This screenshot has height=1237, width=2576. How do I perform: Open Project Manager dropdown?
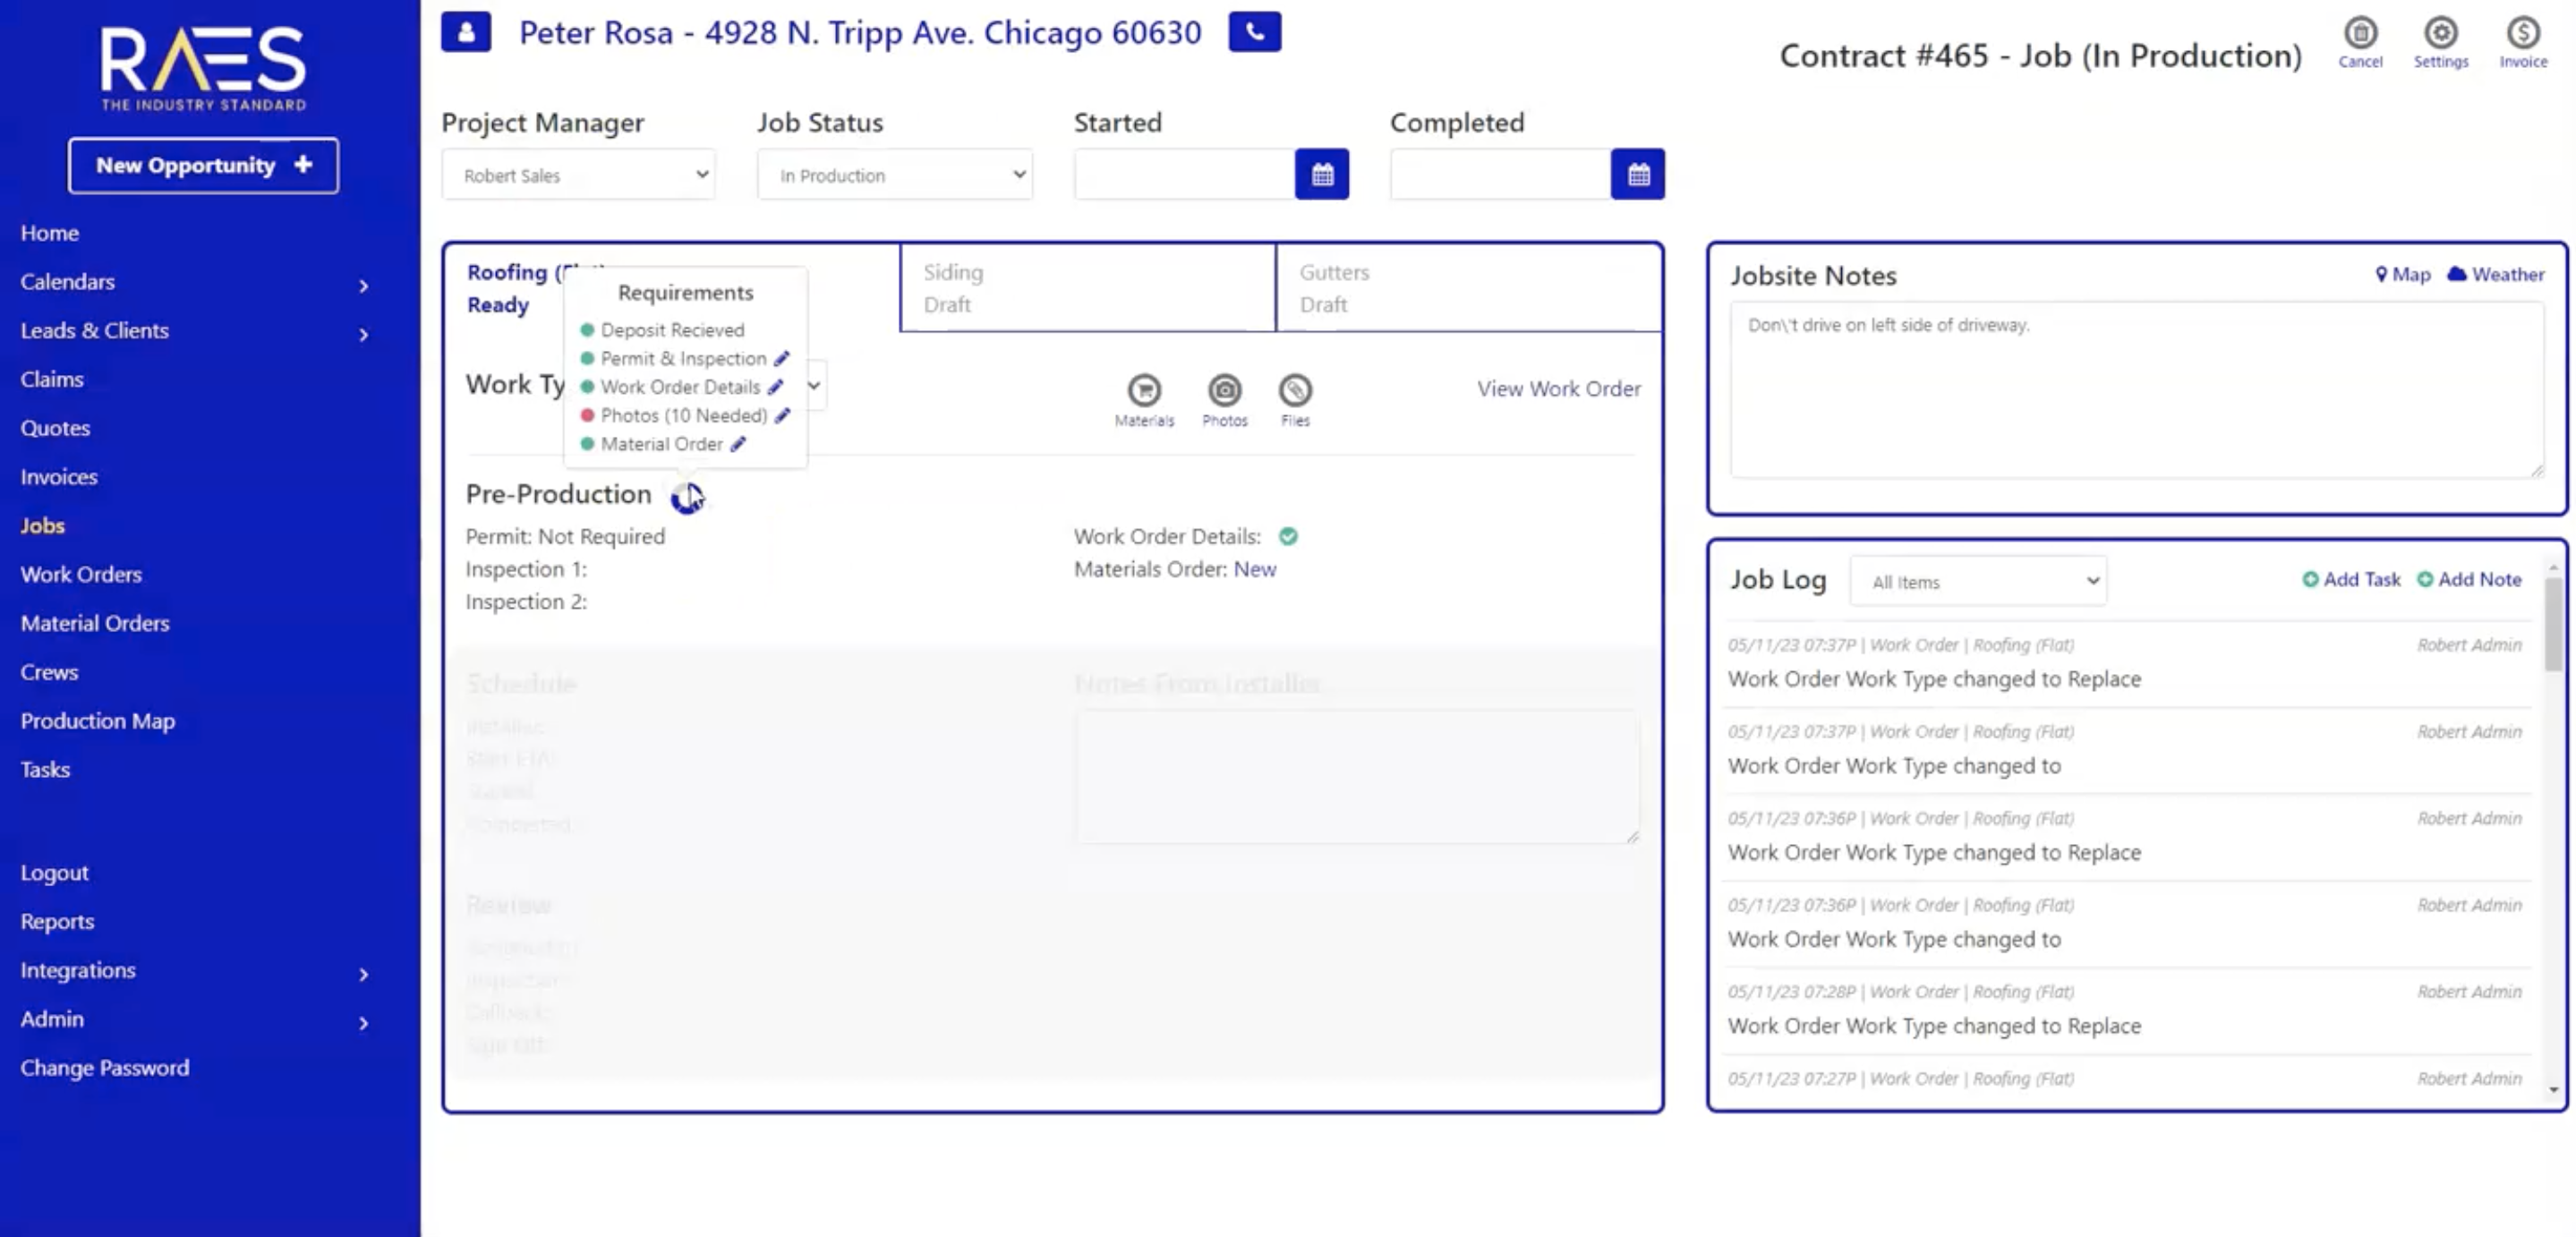578,175
